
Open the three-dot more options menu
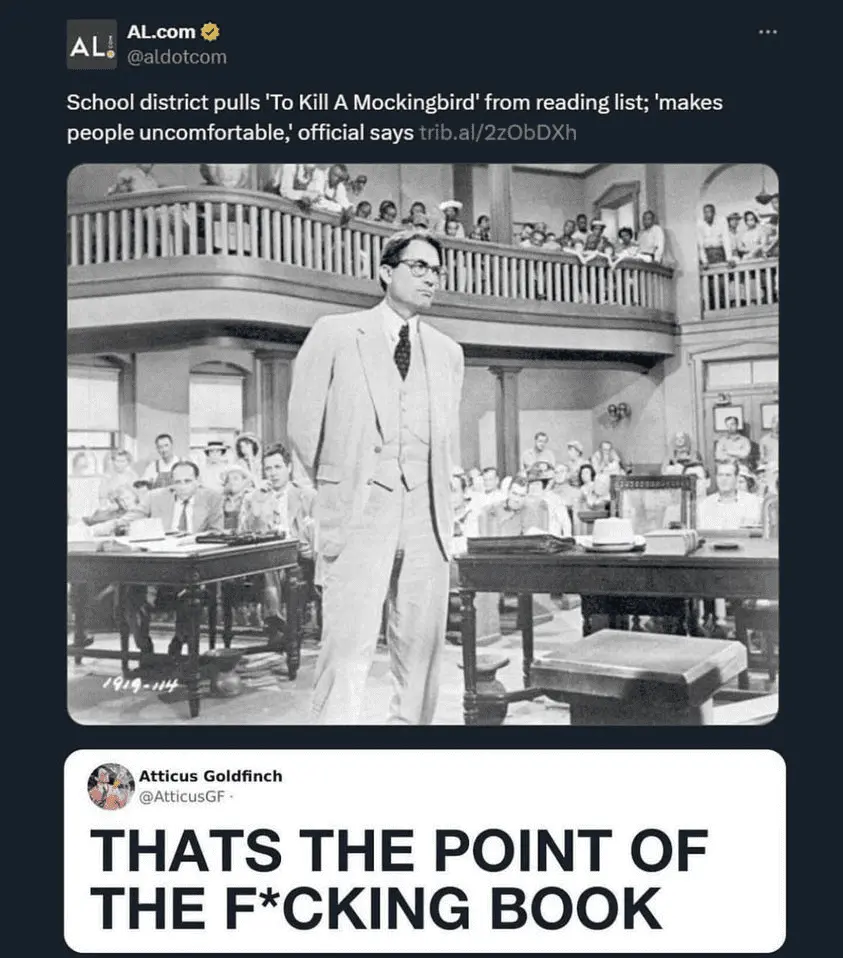click(x=767, y=32)
